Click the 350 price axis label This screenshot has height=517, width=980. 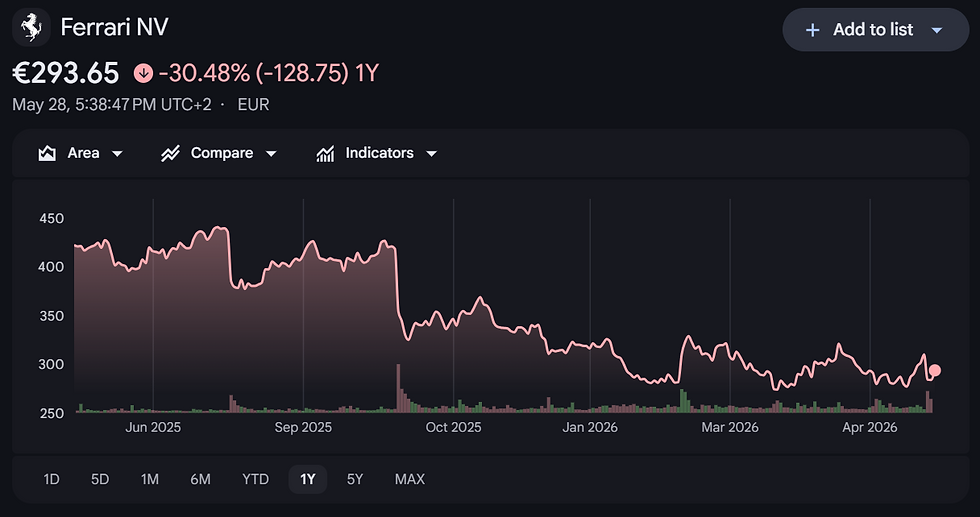coord(51,316)
